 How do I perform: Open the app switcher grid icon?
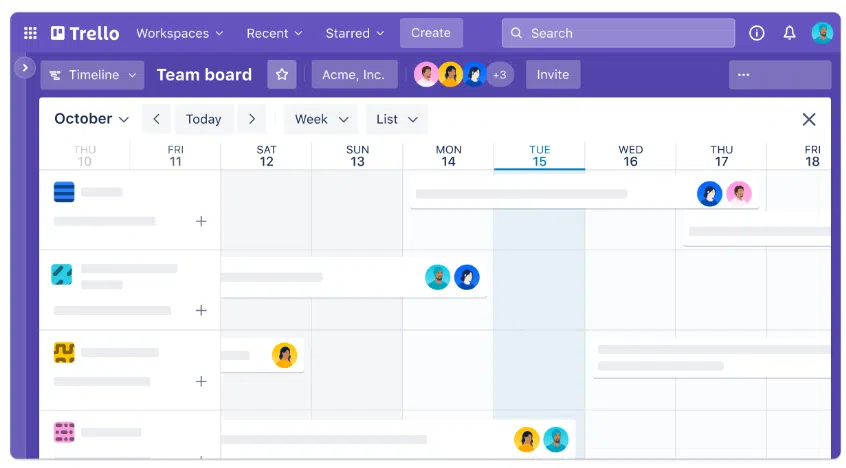(x=30, y=33)
